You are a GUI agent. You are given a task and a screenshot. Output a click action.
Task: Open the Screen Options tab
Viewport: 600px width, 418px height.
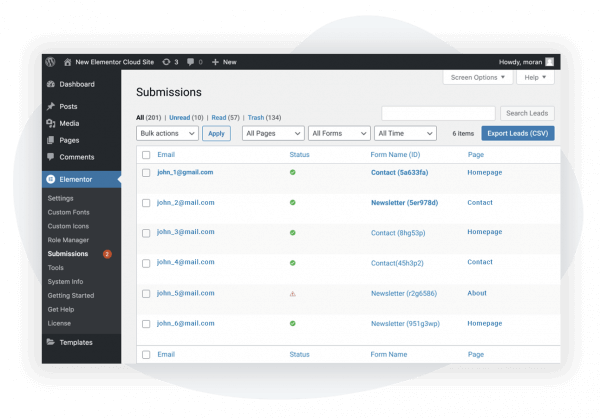477,77
